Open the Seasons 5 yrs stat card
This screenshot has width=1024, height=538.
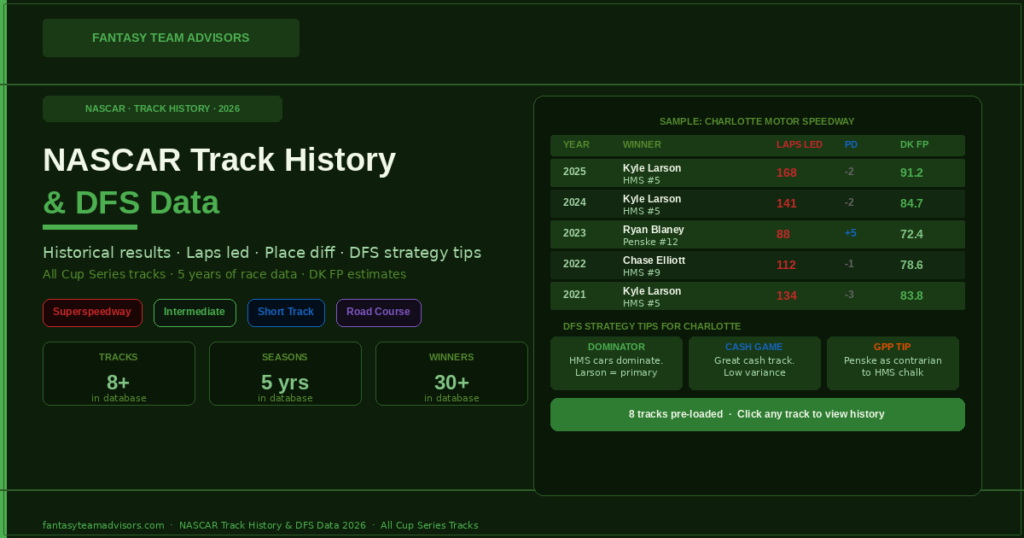(x=285, y=373)
